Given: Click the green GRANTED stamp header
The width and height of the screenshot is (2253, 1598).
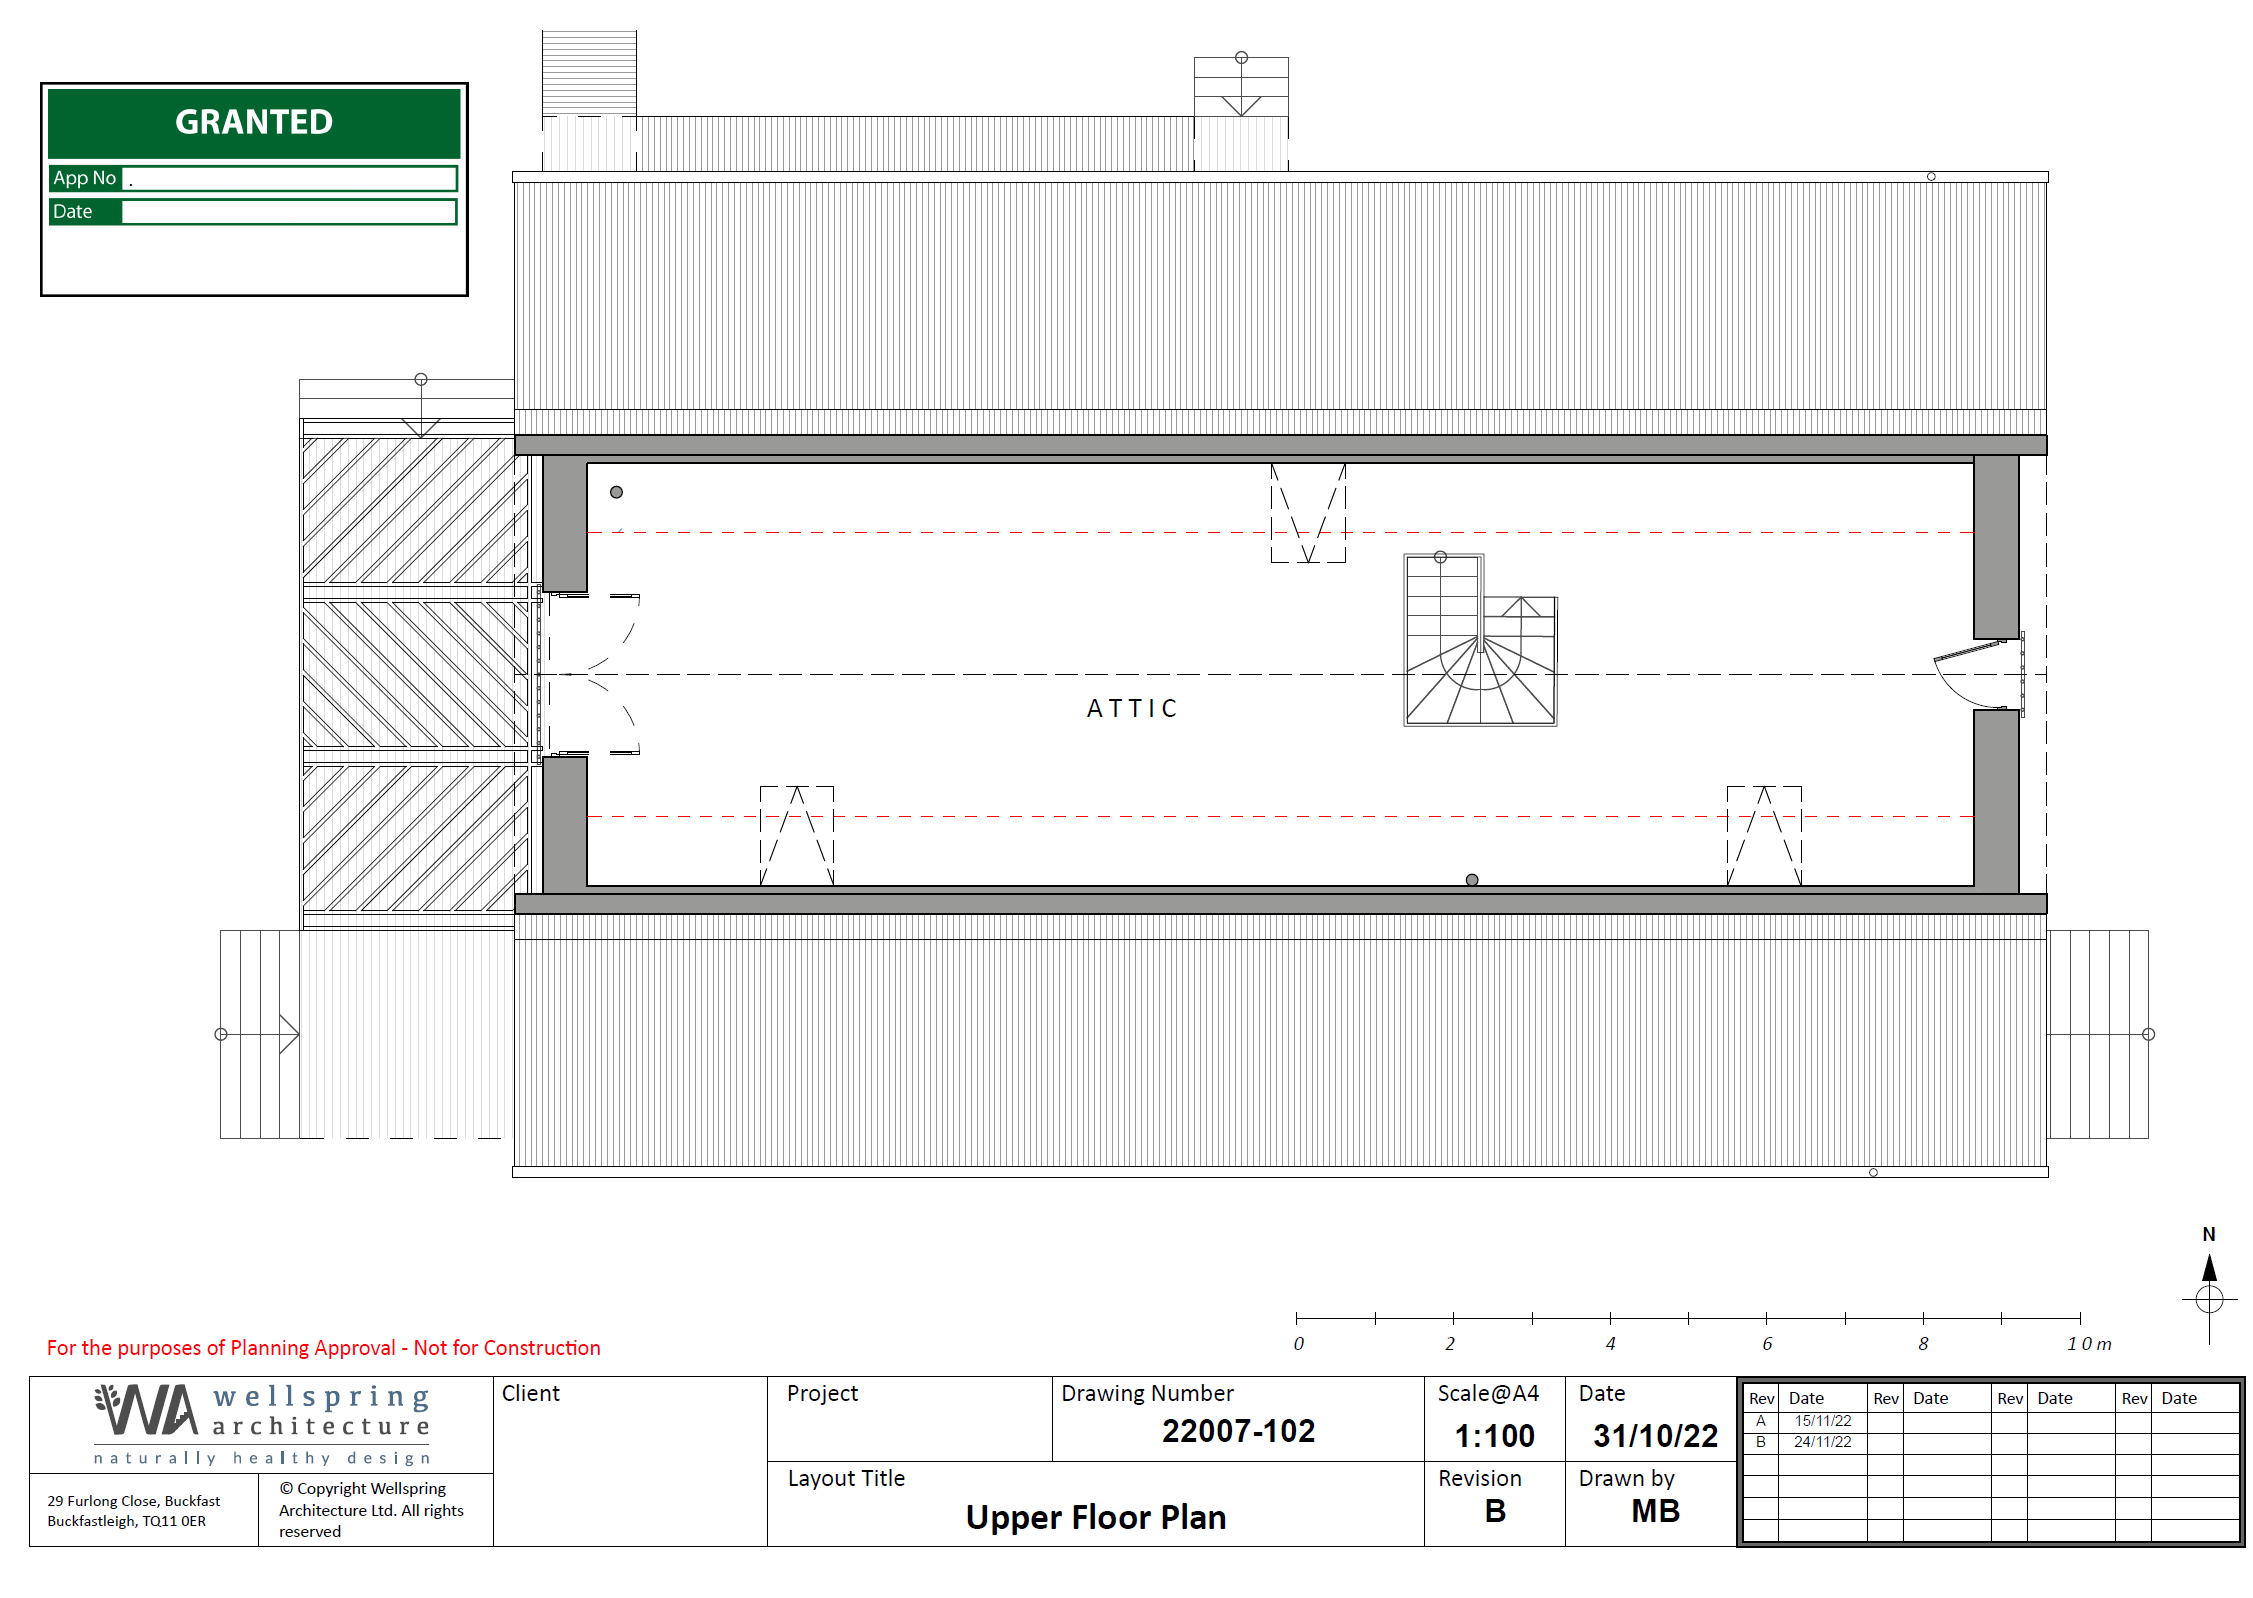Looking at the screenshot, I should (254, 122).
